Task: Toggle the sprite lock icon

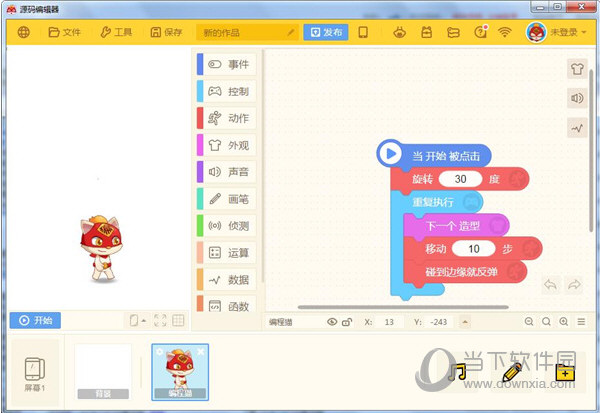Action: (x=347, y=322)
